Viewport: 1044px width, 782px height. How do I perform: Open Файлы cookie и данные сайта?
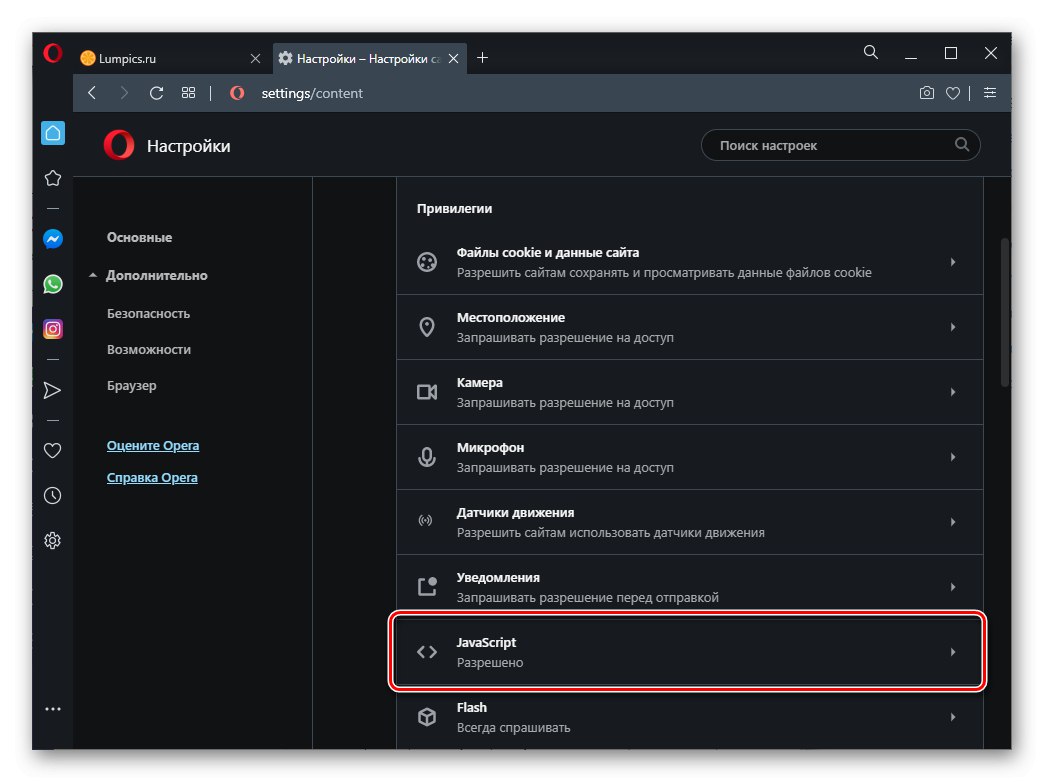(689, 262)
